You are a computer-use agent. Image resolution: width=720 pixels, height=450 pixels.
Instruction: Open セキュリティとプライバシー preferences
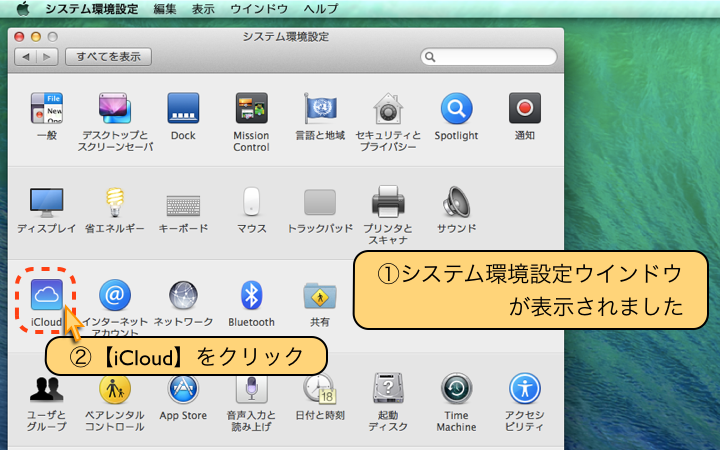pyautogui.click(x=388, y=108)
